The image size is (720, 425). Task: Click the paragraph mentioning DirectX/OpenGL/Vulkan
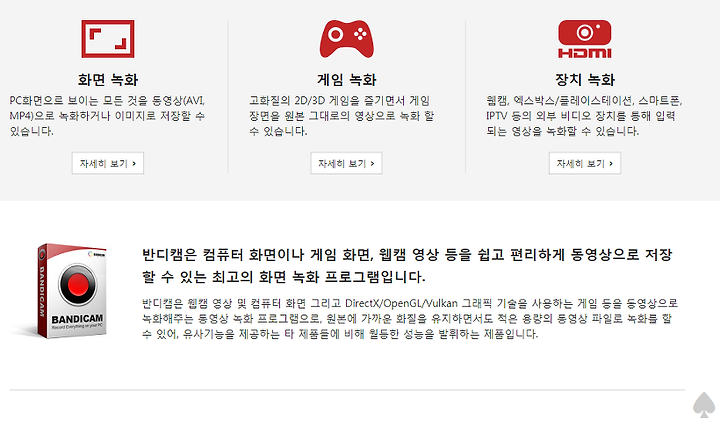(410, 319)
